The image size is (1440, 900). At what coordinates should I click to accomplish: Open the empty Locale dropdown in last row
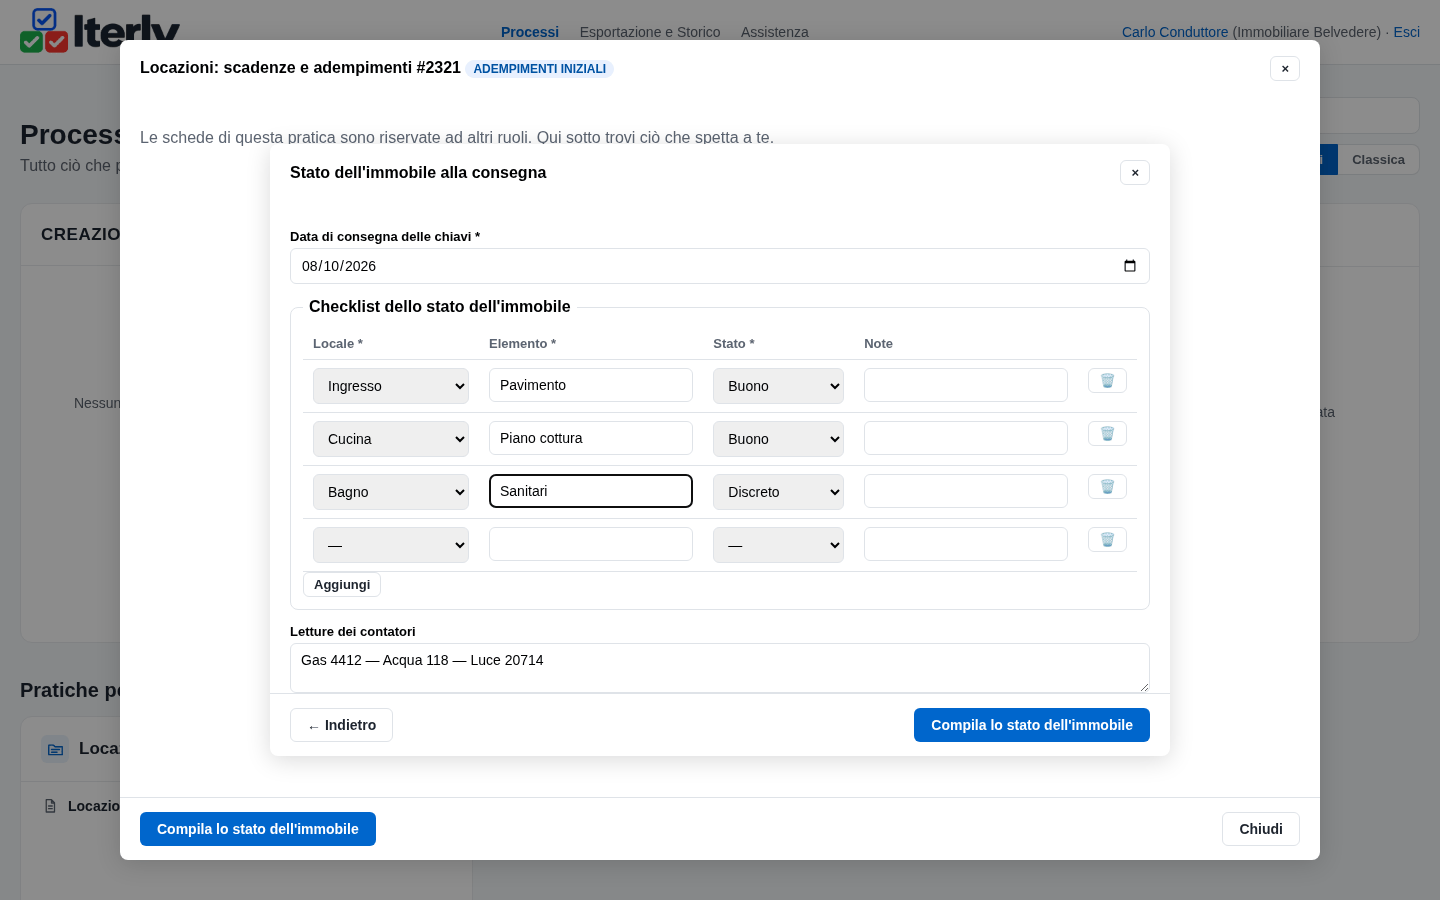tap(391, 545)
